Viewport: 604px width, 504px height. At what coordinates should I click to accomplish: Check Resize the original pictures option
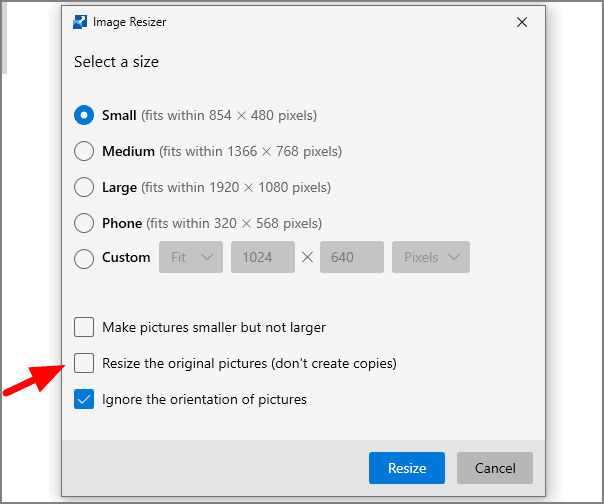[x=84, y=363]
